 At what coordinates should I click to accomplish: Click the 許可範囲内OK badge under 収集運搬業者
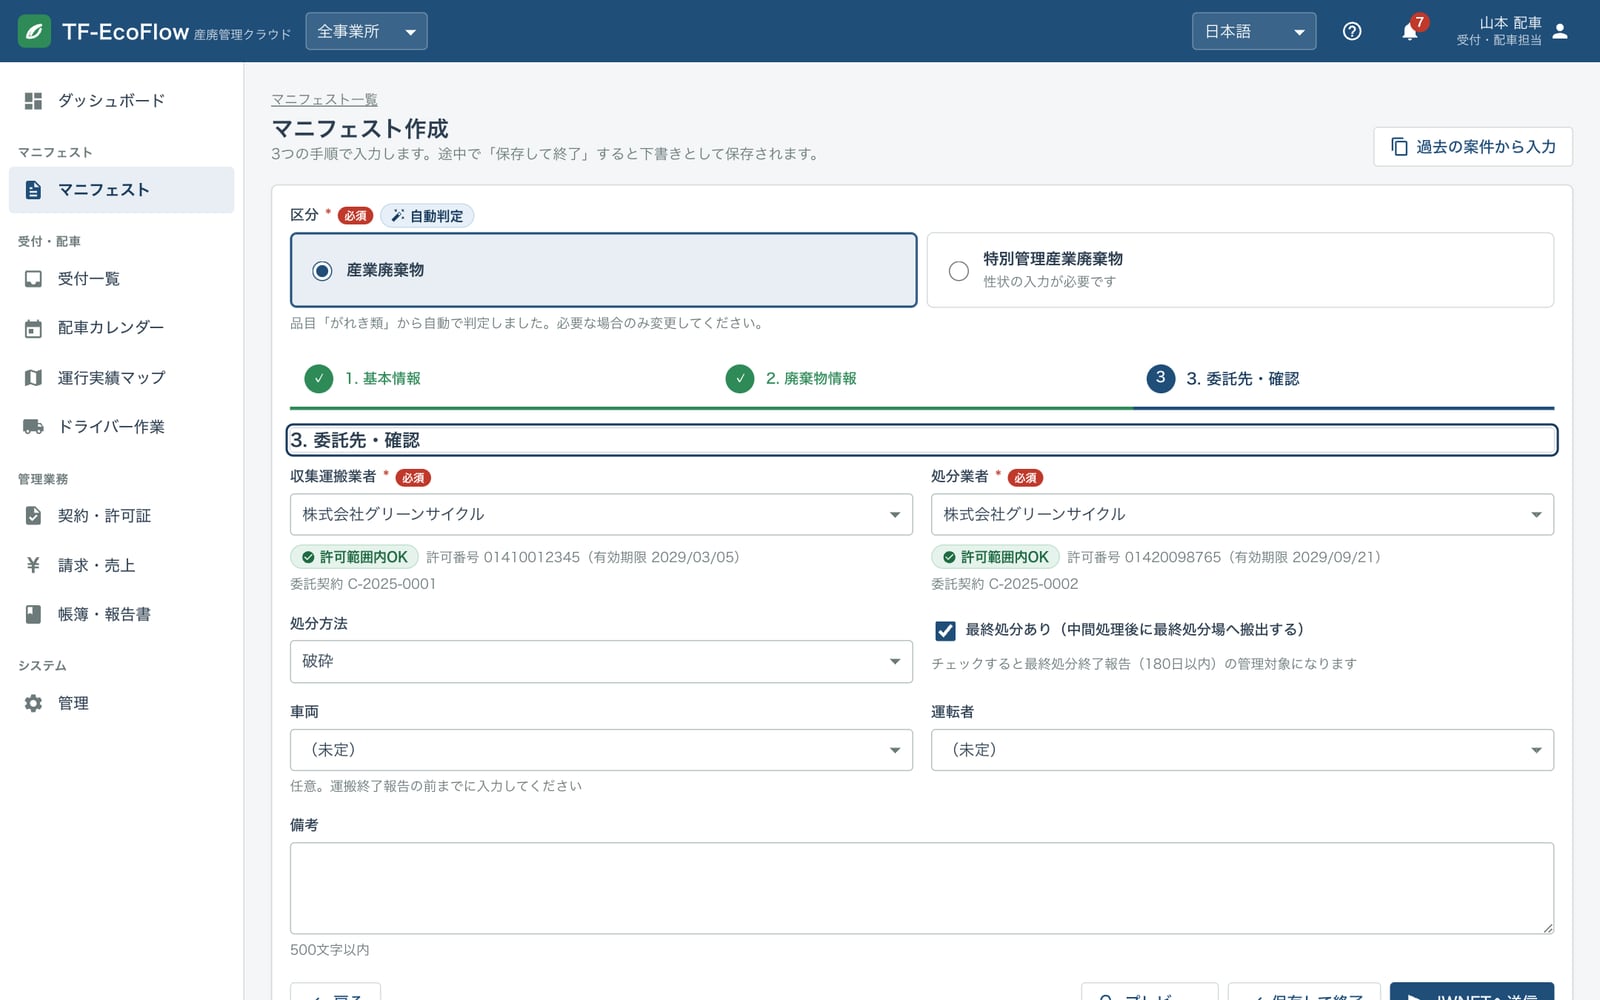(354, 557)
